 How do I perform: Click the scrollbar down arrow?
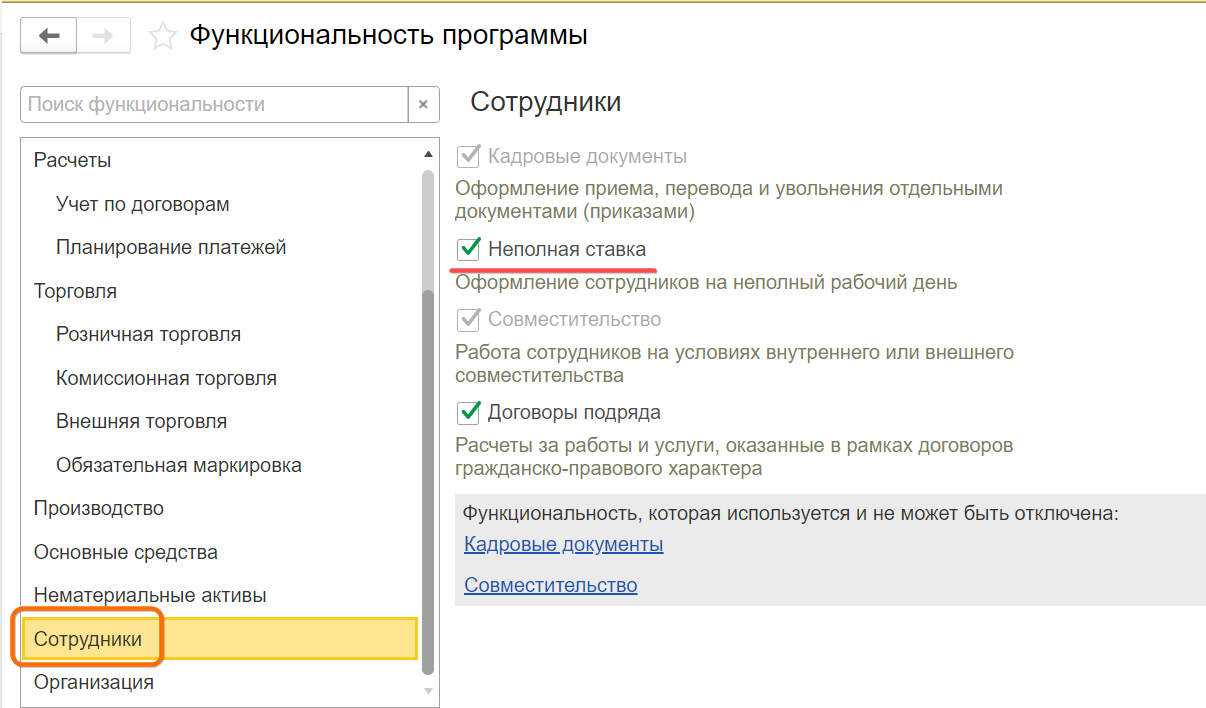click(429, 691)
